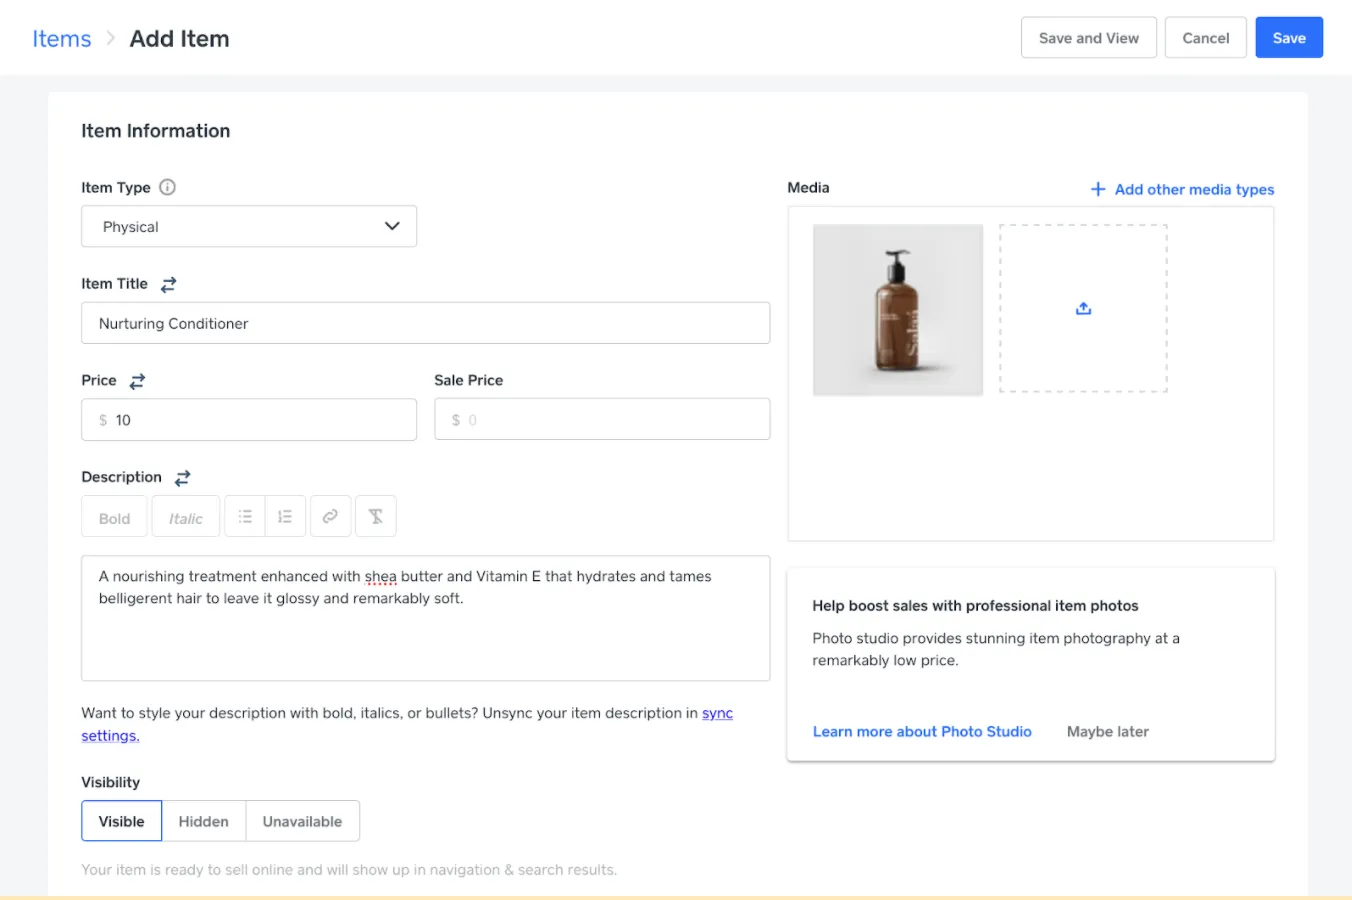
Task: Click Learn more about Photo Studio
Action: click(x=921, y=731)
